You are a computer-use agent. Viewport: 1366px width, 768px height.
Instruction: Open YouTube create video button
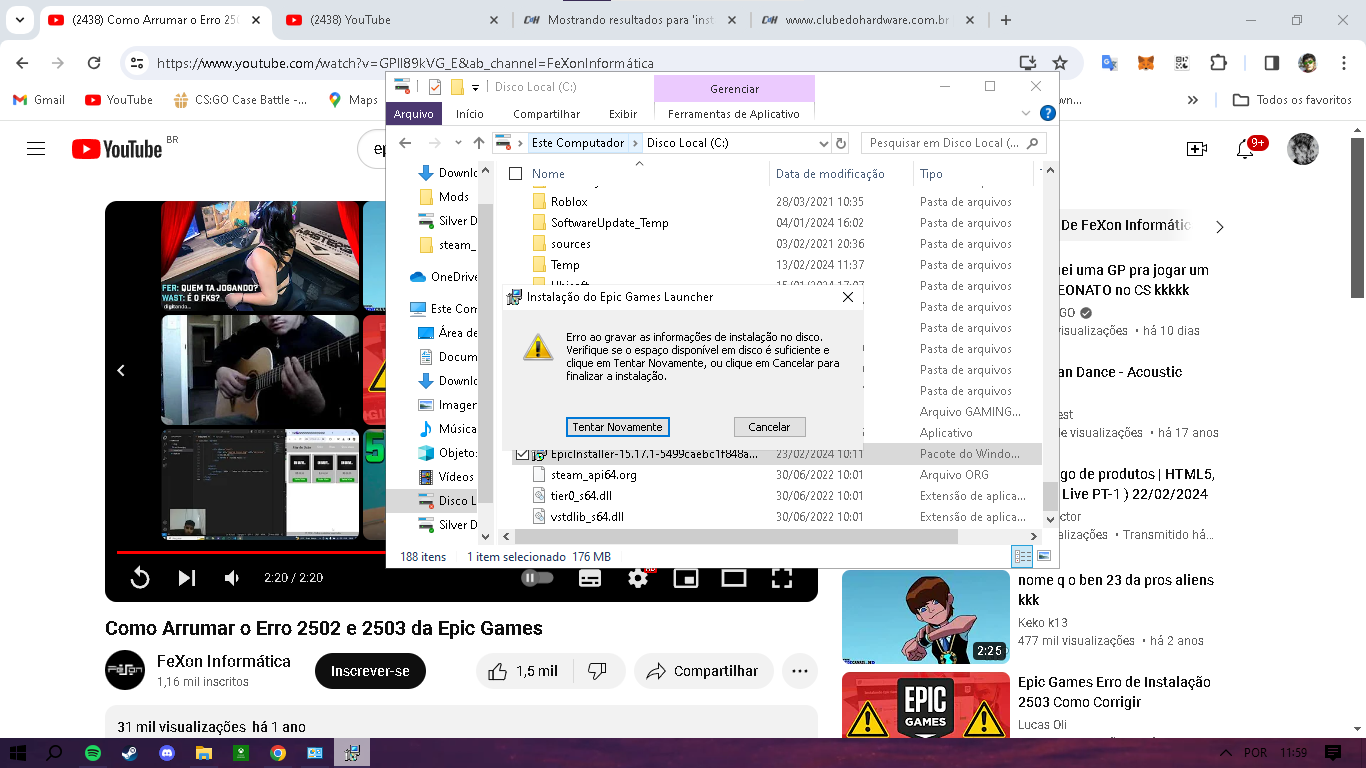1197,149
